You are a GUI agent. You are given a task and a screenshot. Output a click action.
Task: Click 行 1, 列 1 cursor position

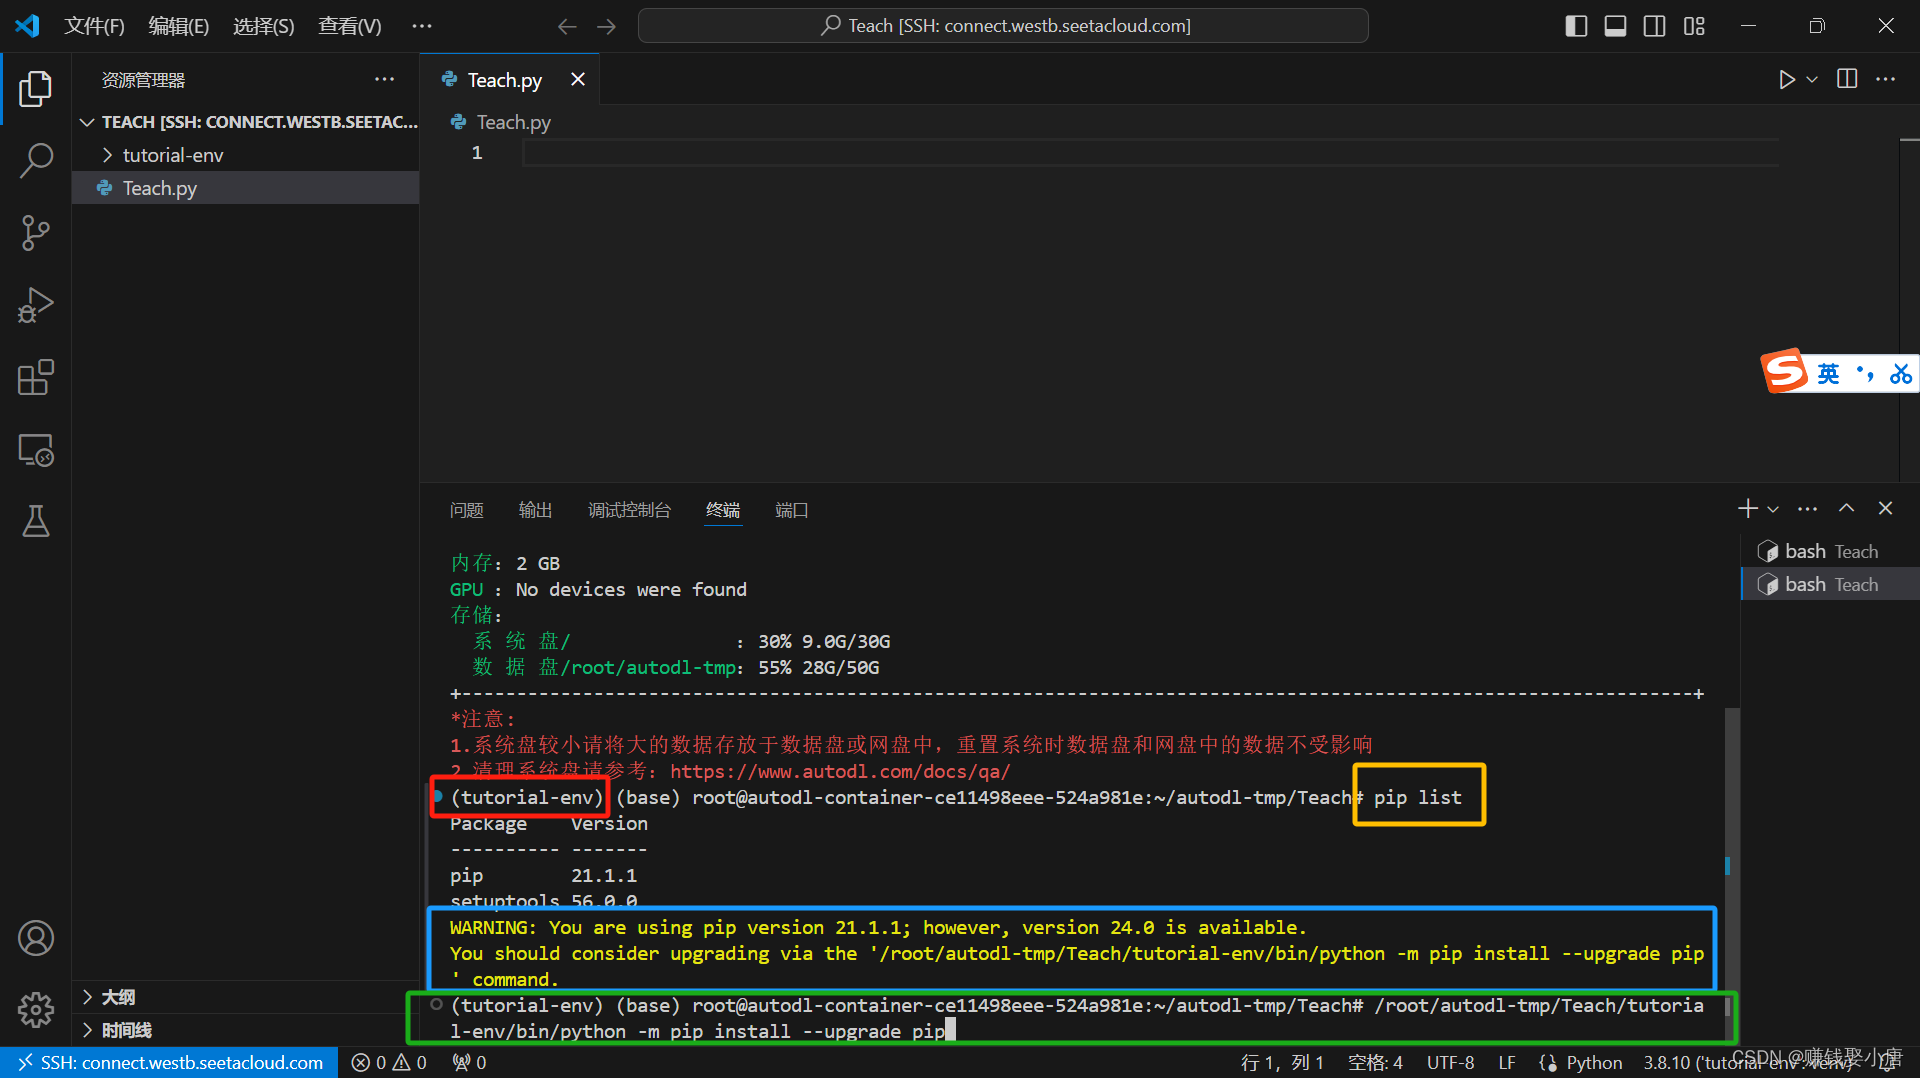[1282, 1062]
